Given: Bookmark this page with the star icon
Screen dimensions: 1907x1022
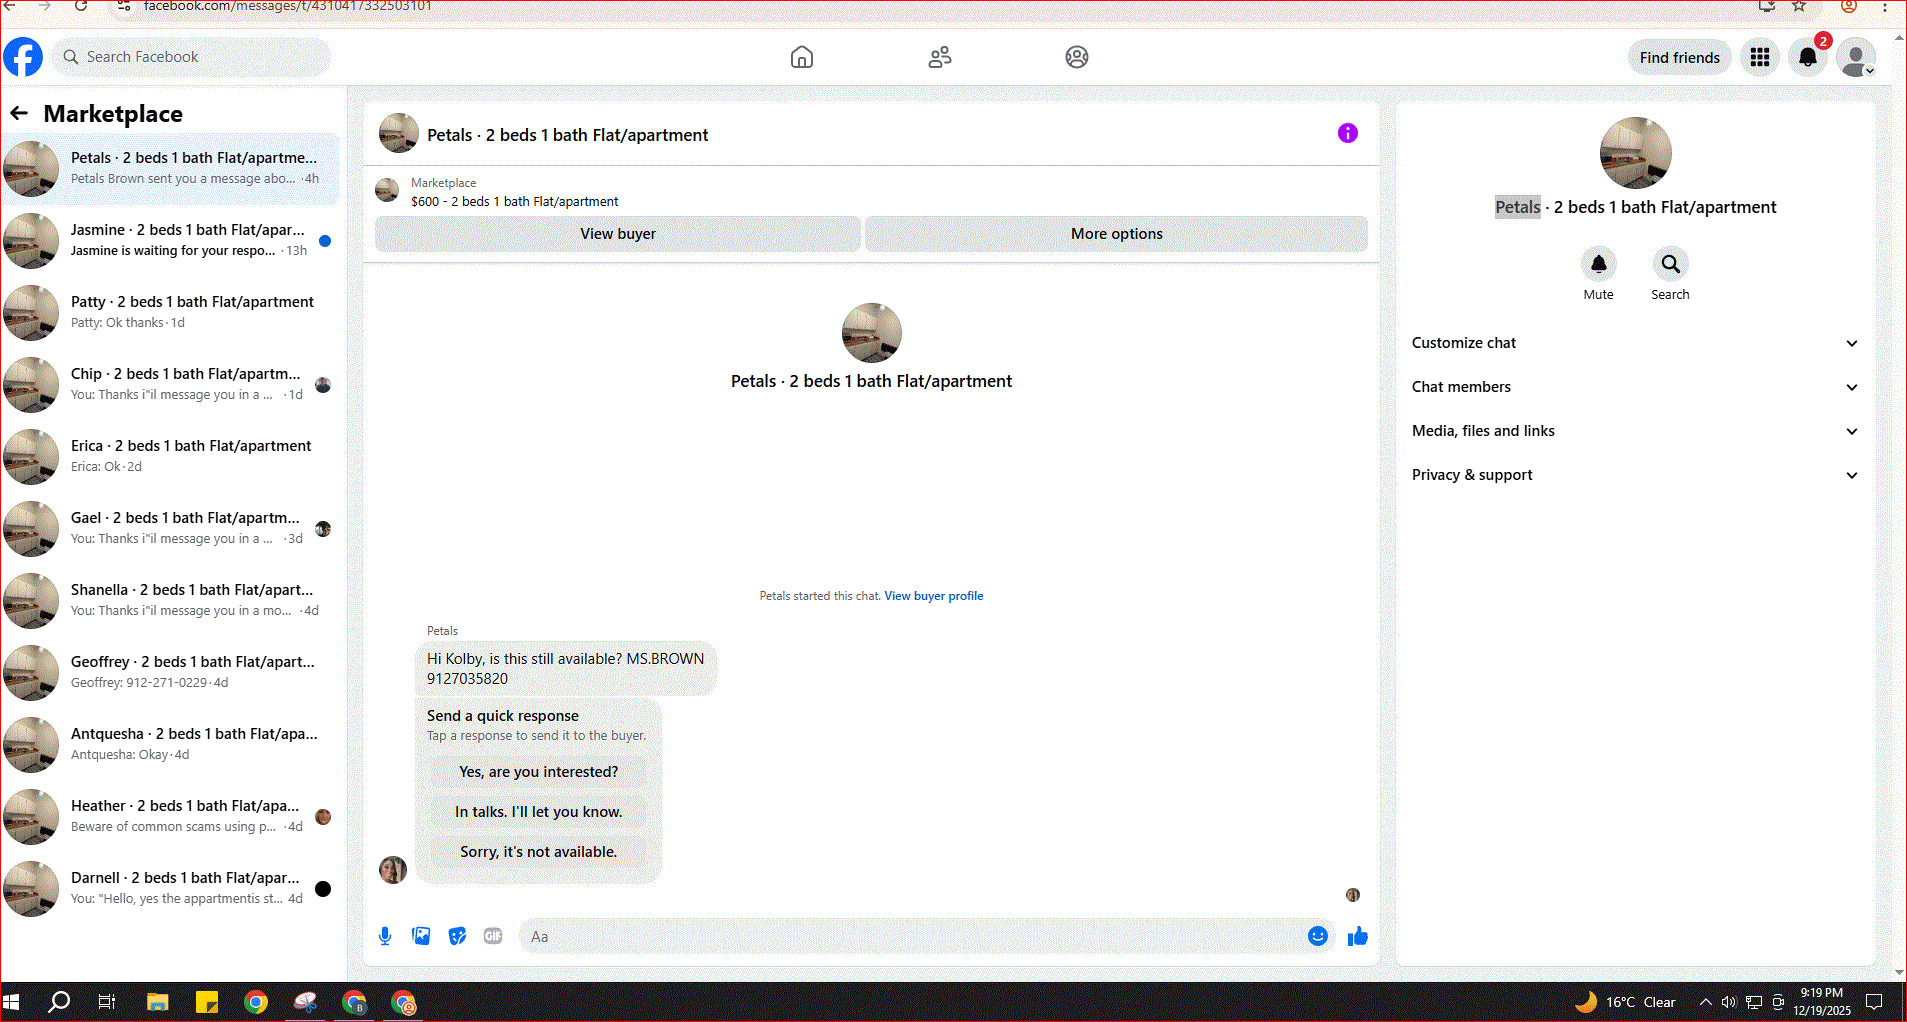Looking at the screenshot, I should 1799,6.
